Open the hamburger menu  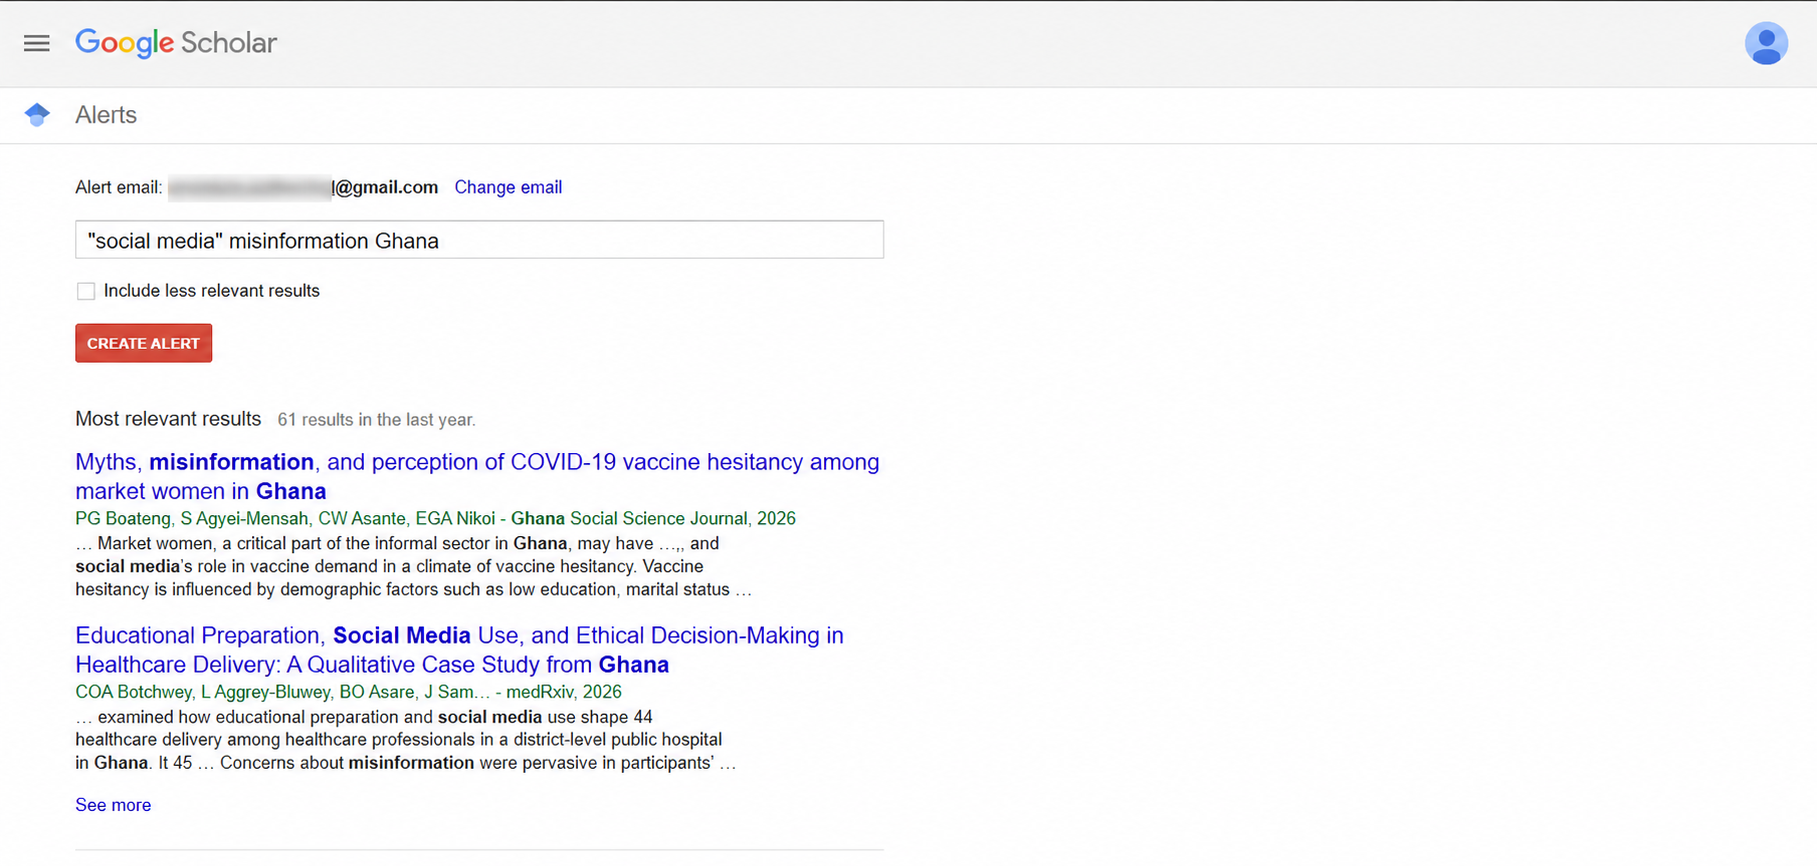click(x=37, y=43)
